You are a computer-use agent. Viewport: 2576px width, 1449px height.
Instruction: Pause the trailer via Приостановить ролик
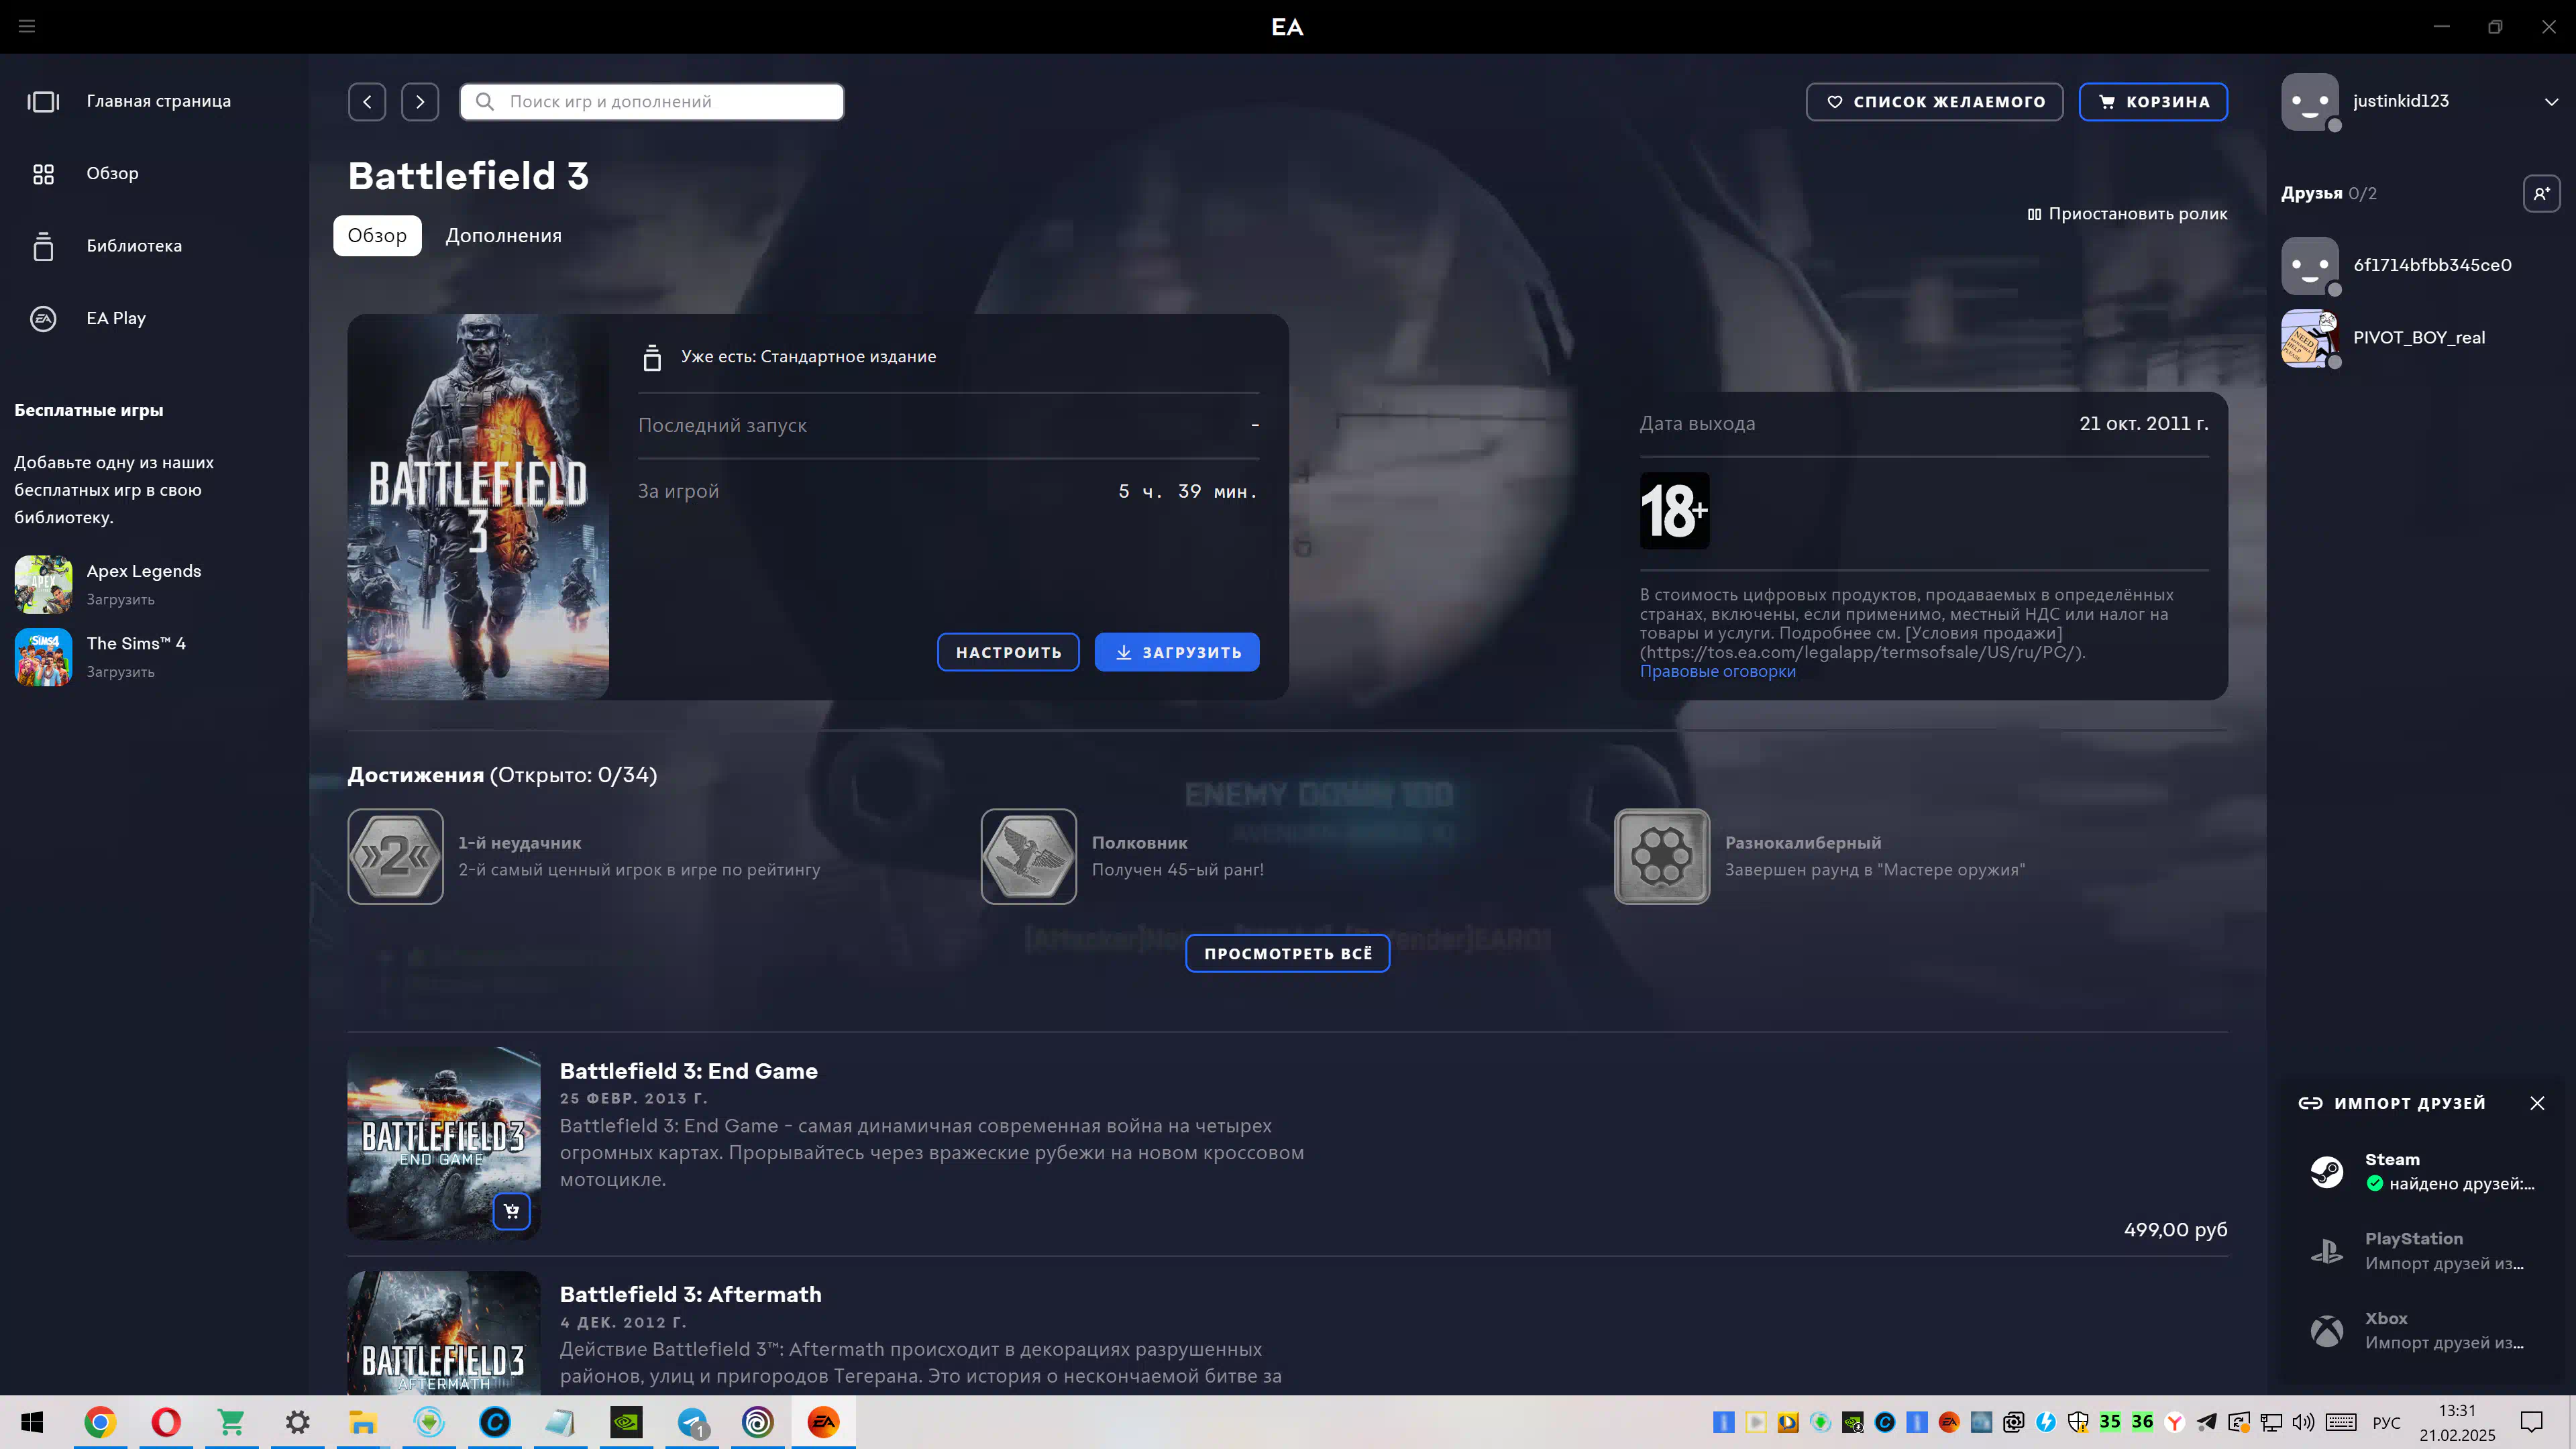point(2127,214)
